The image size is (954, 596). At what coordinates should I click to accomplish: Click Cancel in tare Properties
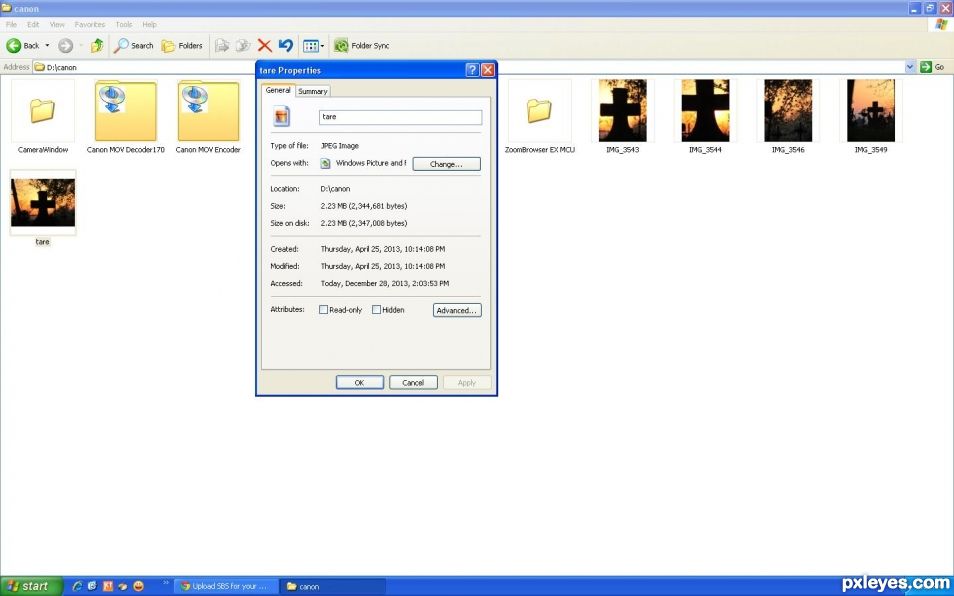[x=413, y=383]
